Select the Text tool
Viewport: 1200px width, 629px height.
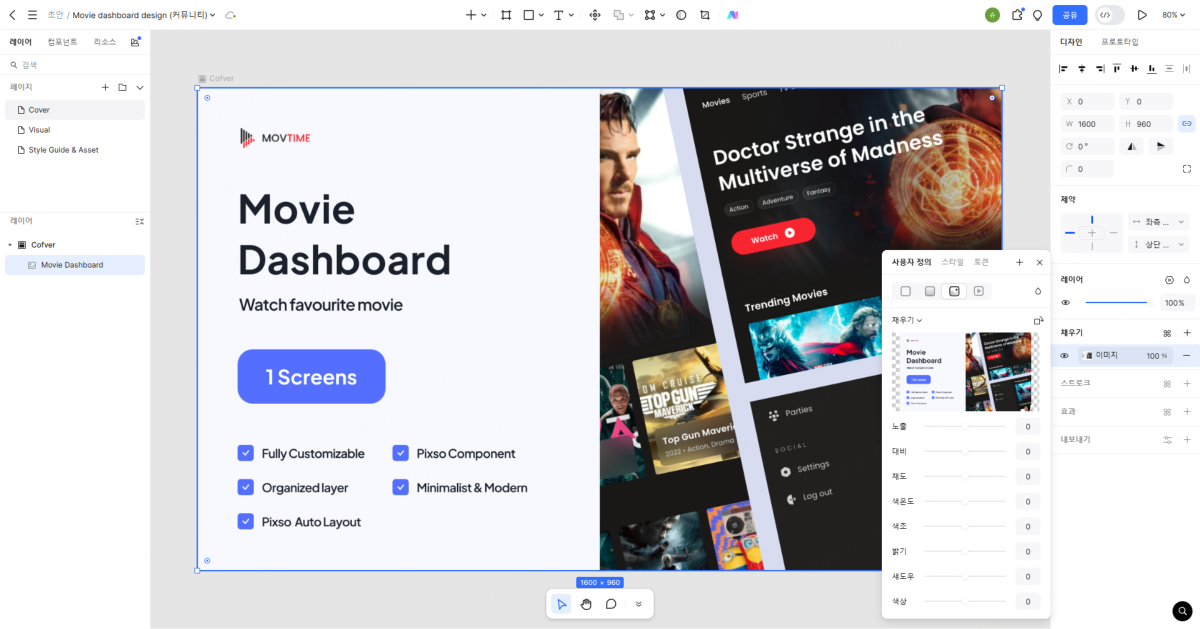pyautogui.click(x=558, y=15)
